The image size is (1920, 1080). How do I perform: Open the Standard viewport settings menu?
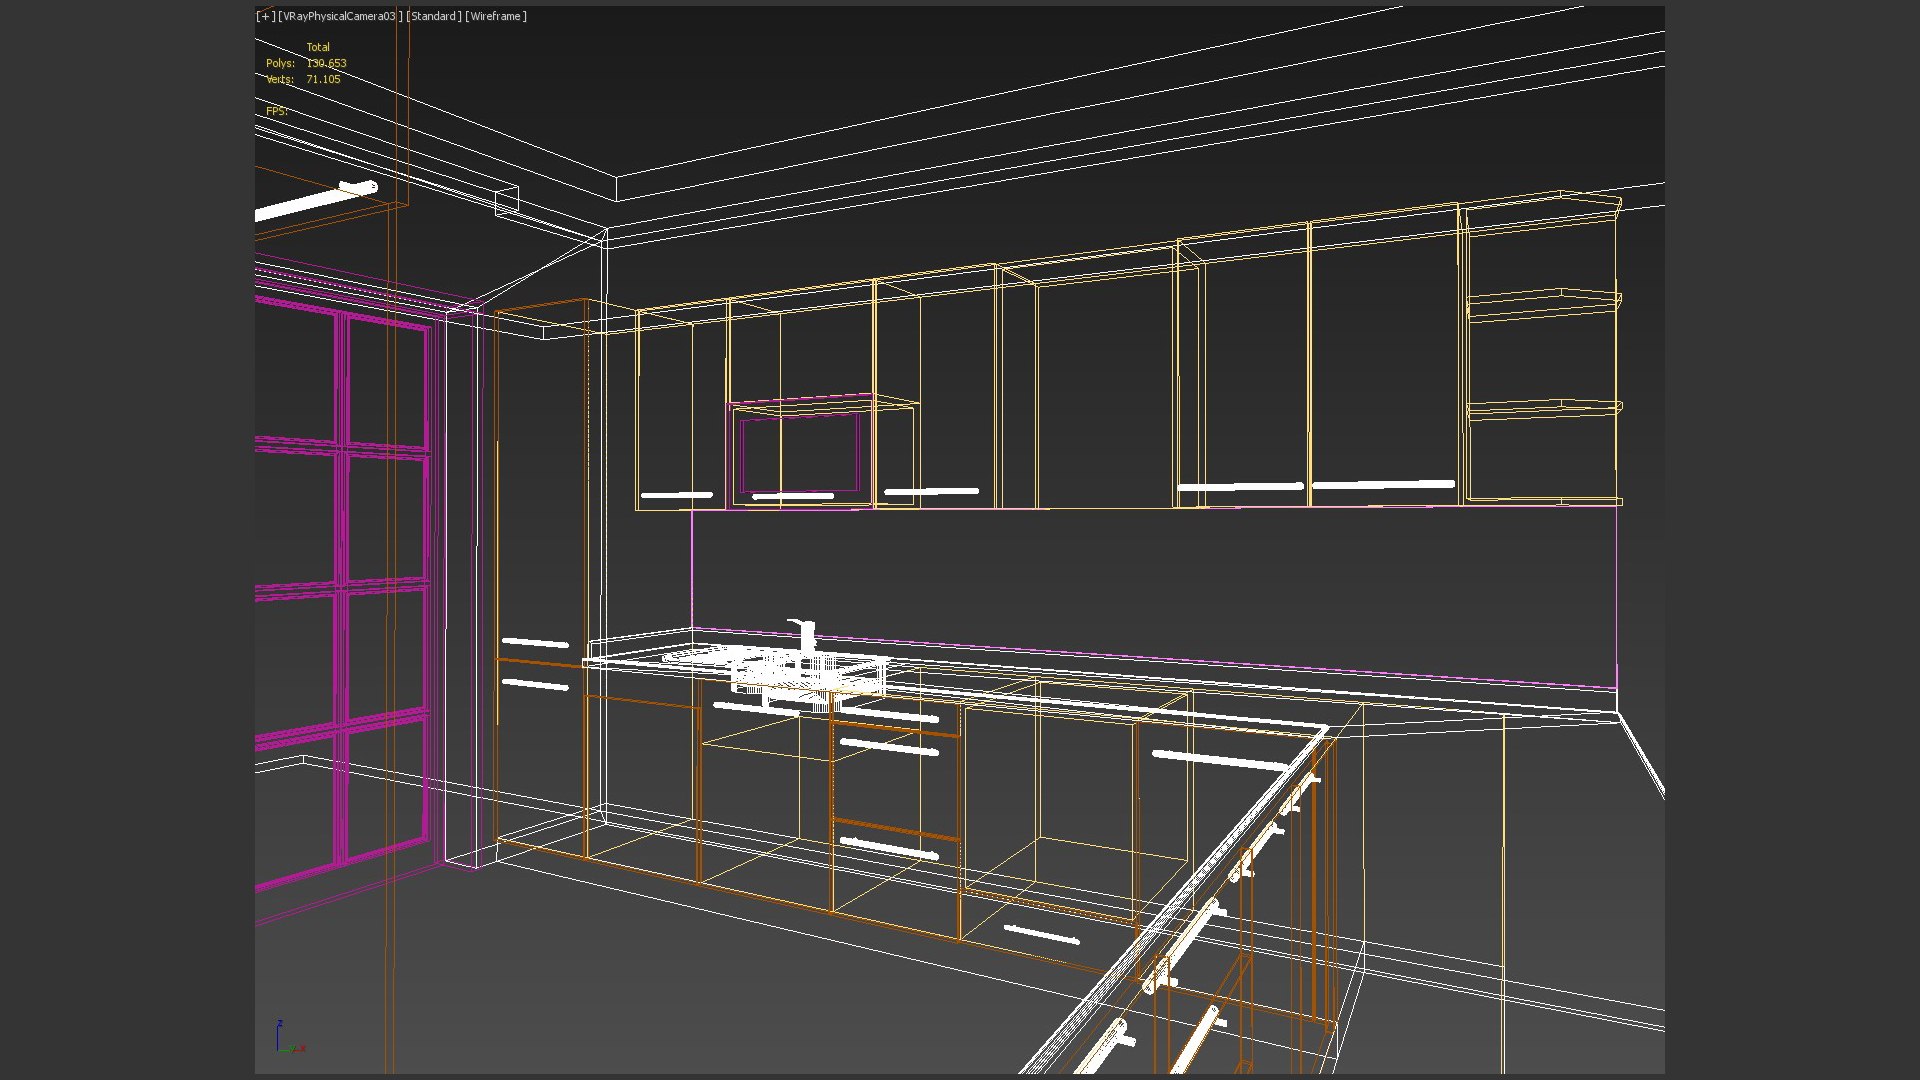[434, 16]
